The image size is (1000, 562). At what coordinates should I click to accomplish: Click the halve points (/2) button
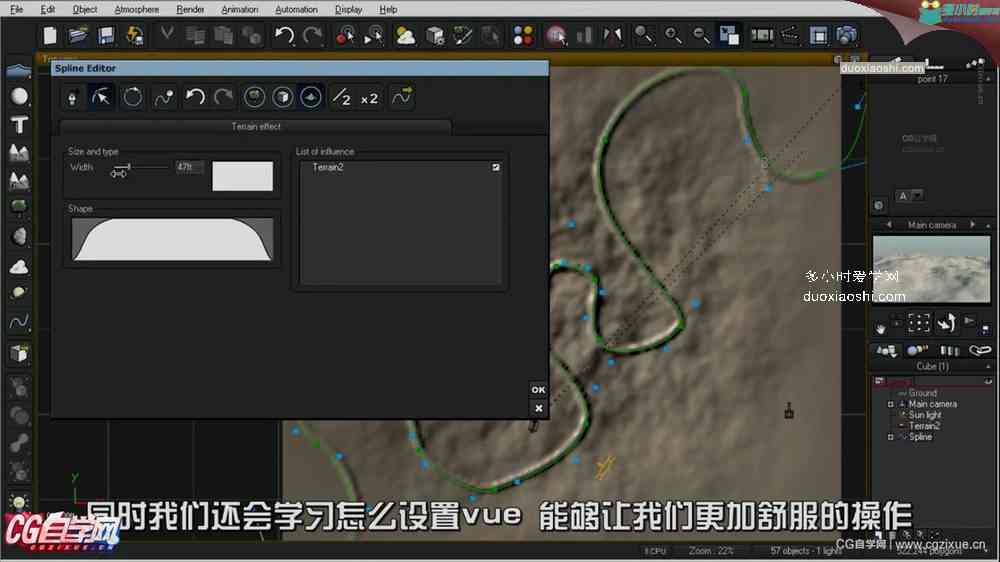coord(342,98)
